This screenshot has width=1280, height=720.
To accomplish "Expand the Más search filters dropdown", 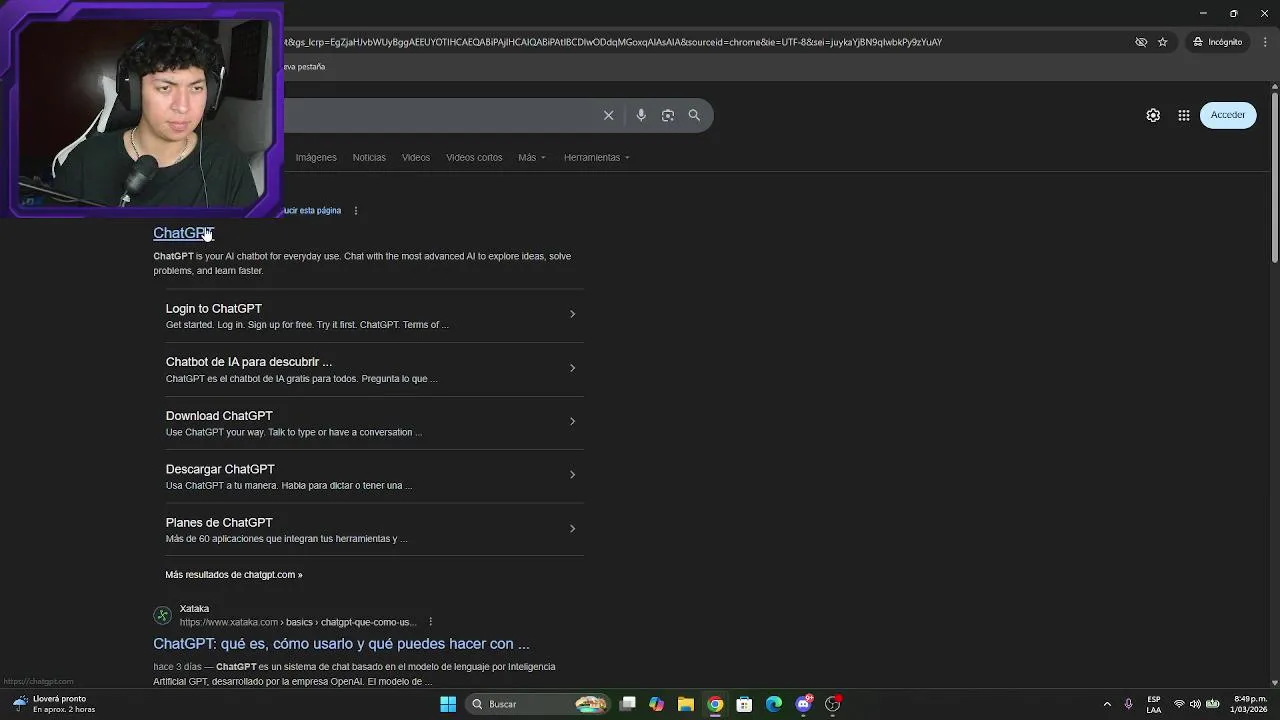I will click(x=532, y=157).
